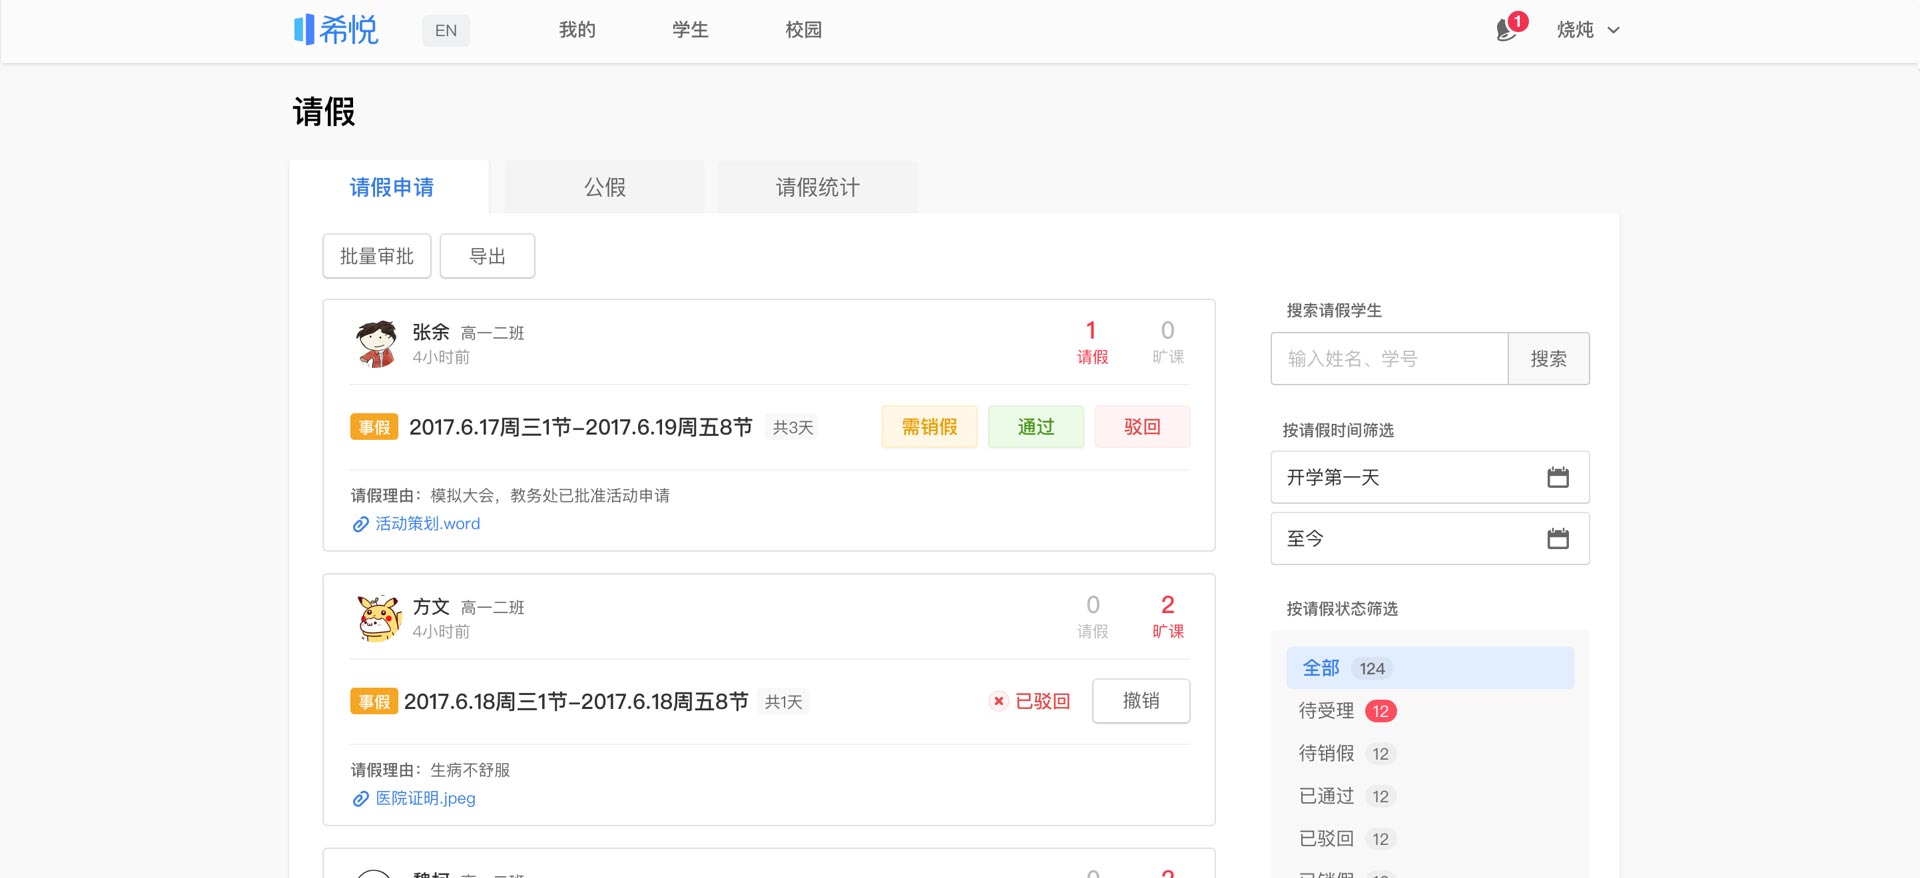Click the 希悦 logo in header
Viewport: 1920px width, 878px height.
[336, 30]
